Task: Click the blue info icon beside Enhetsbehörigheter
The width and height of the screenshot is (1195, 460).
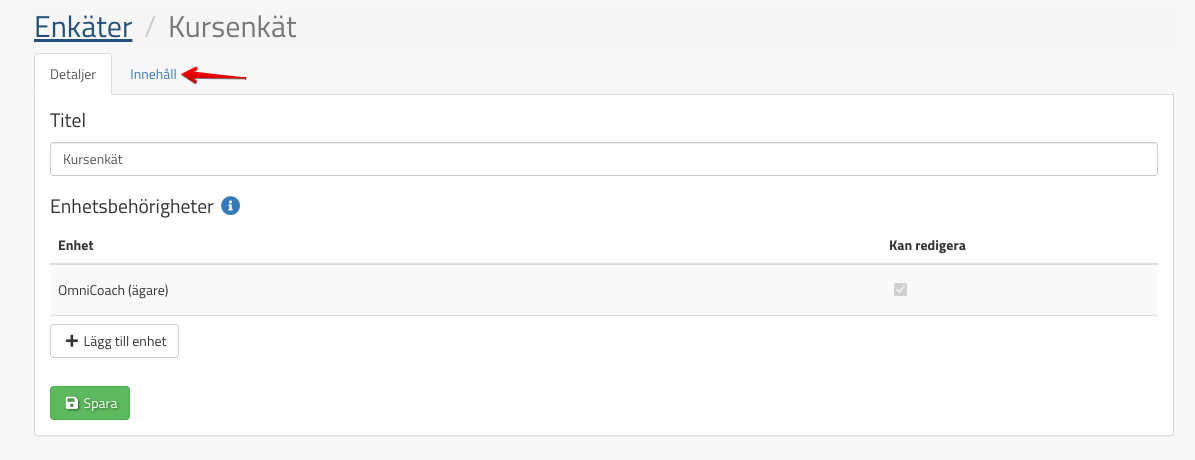Action: point(230,207)
